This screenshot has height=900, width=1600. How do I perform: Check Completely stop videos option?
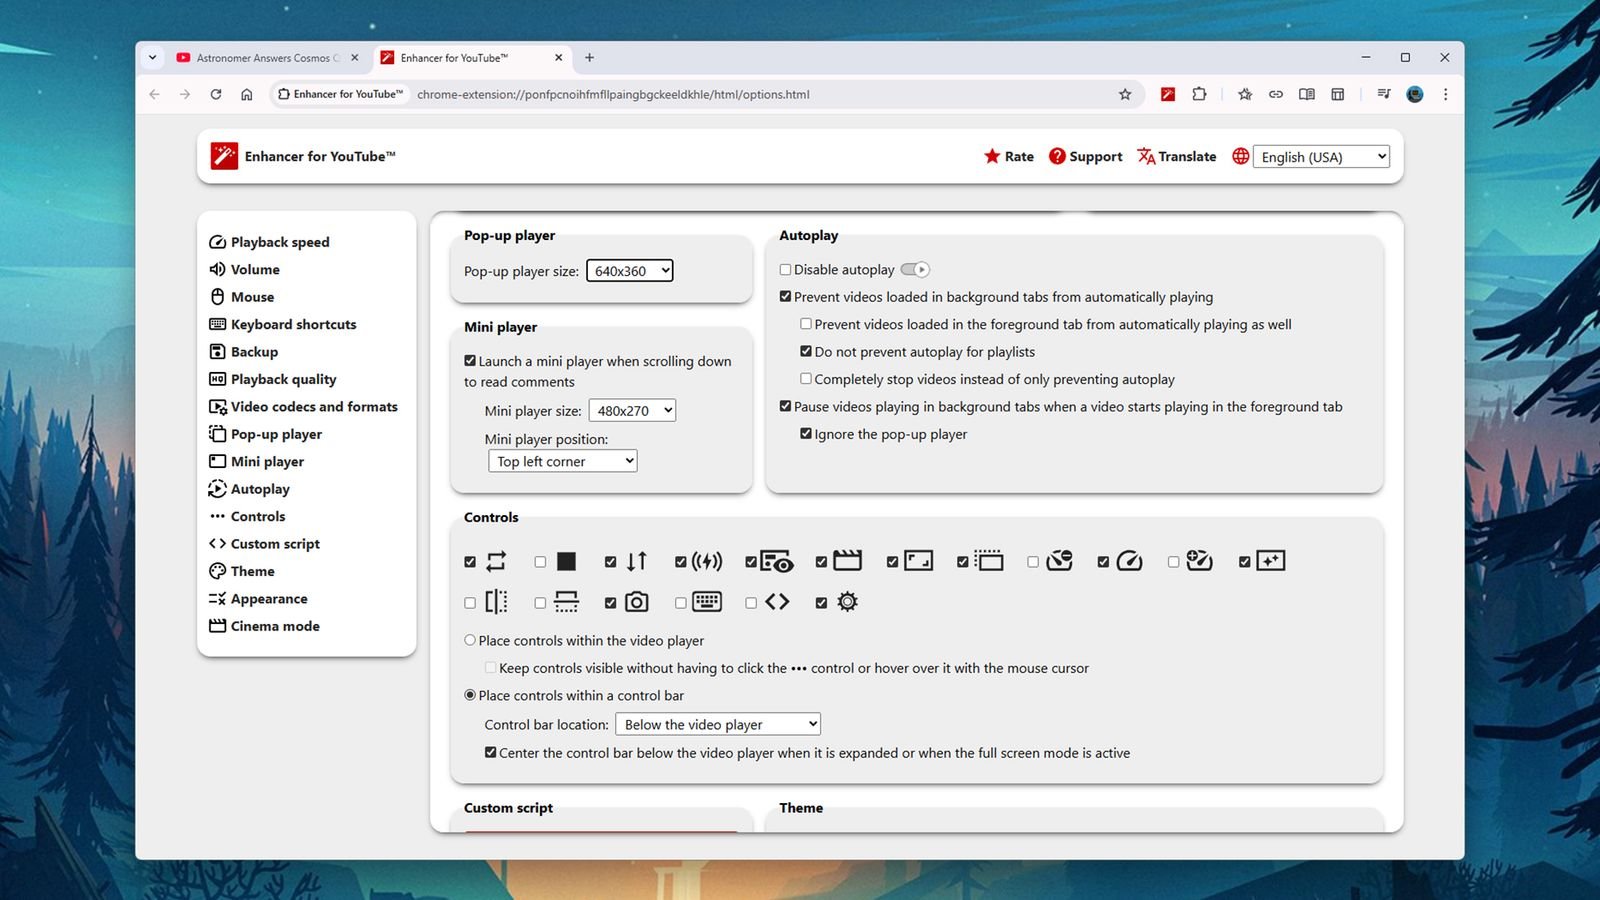806,378
